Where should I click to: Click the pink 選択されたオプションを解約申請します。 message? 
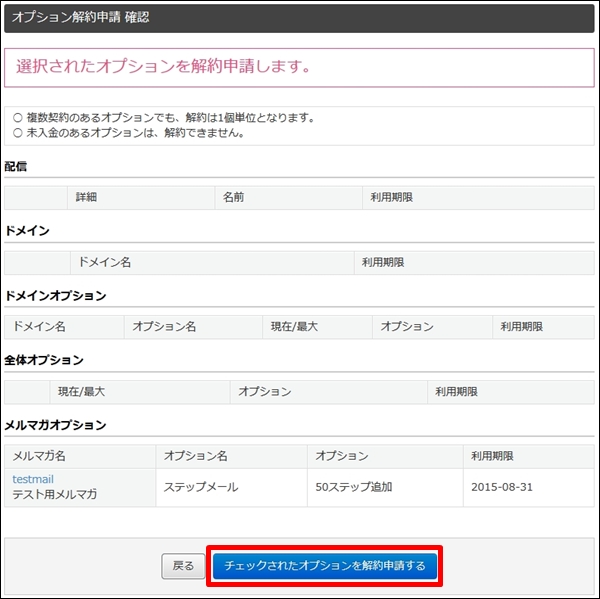click(x=163, y=66)
